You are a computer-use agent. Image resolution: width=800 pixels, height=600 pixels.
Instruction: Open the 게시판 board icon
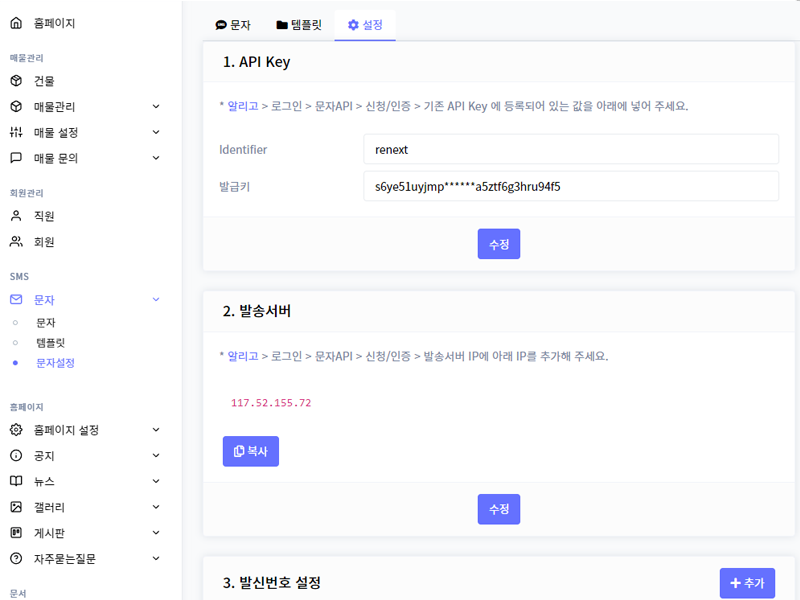click(x=16, y=533)
